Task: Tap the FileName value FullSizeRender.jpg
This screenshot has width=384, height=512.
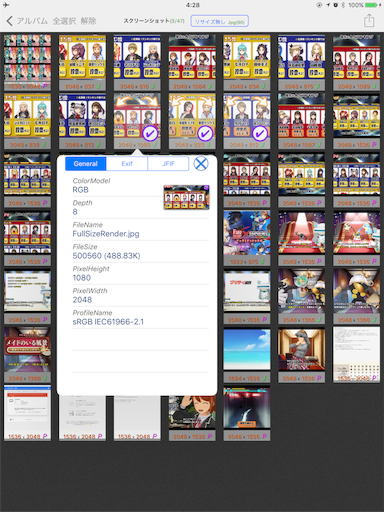Action: 106,234
